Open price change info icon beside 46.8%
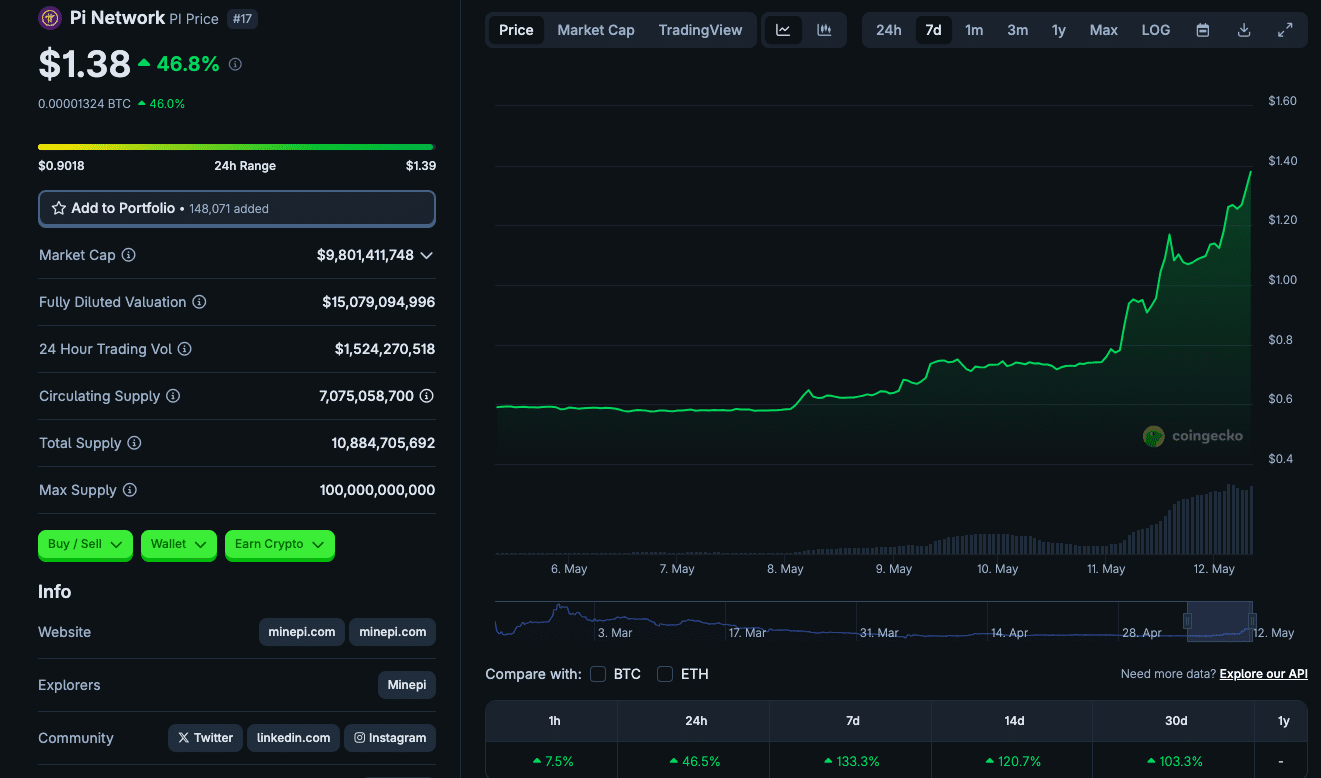Image resolution: width=1321 pixels, height=778 pixels. coord(235,64)
